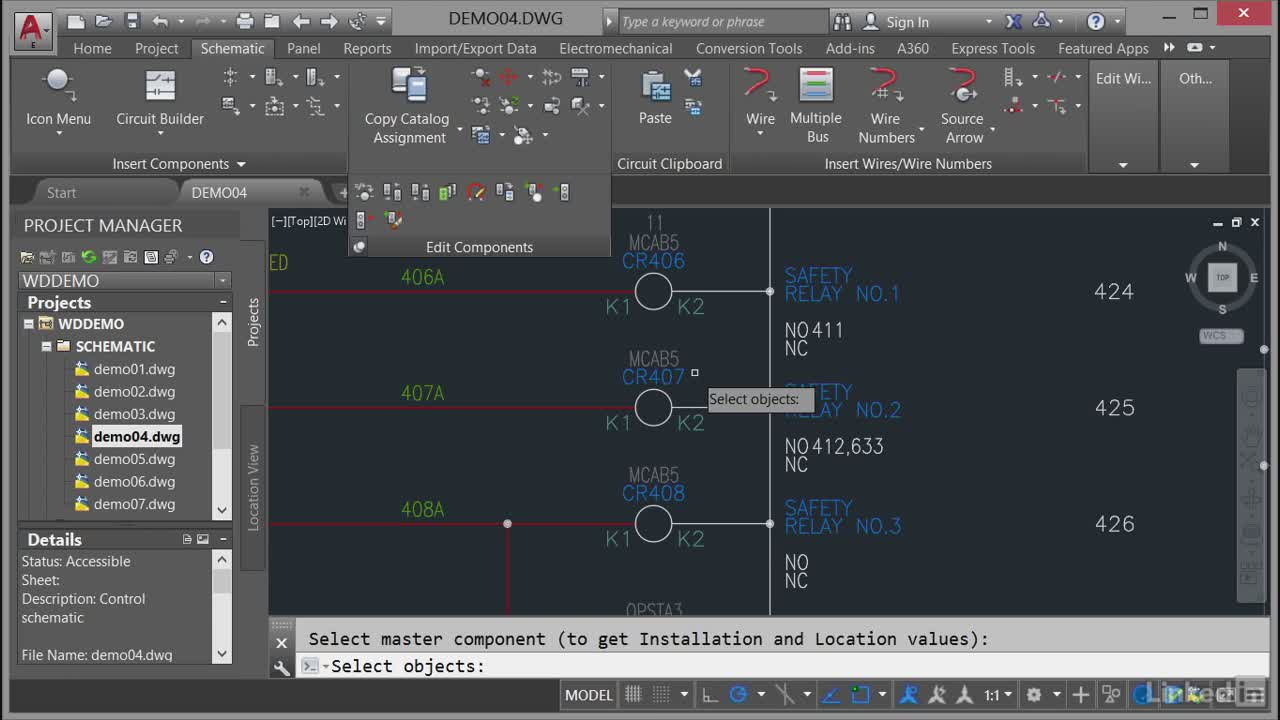Pin the Edit Components flyout panel
The height and width of the screenshot is (720, 1280).
(360, 247)
